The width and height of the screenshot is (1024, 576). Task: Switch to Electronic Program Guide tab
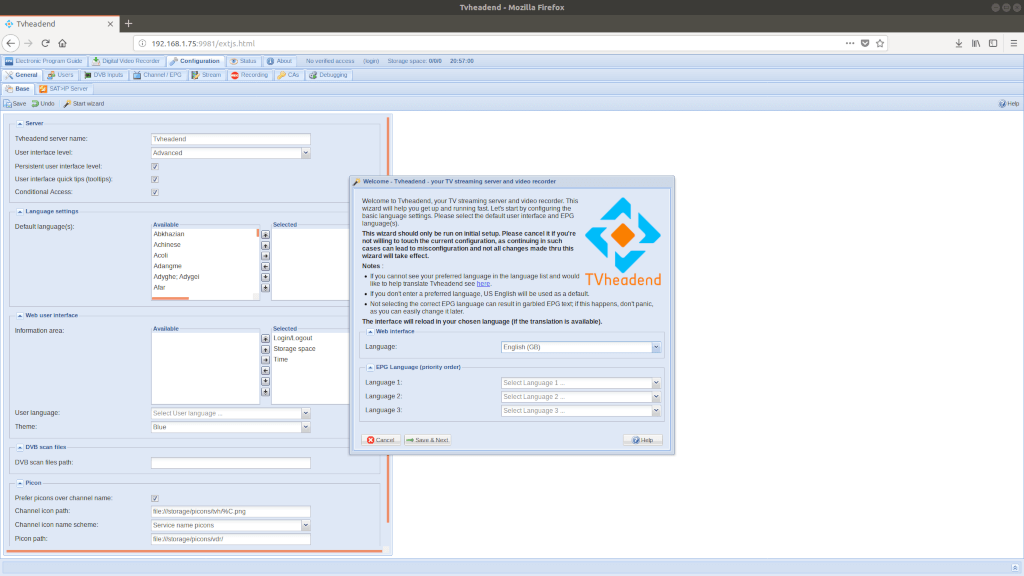[x=43, y=61]
